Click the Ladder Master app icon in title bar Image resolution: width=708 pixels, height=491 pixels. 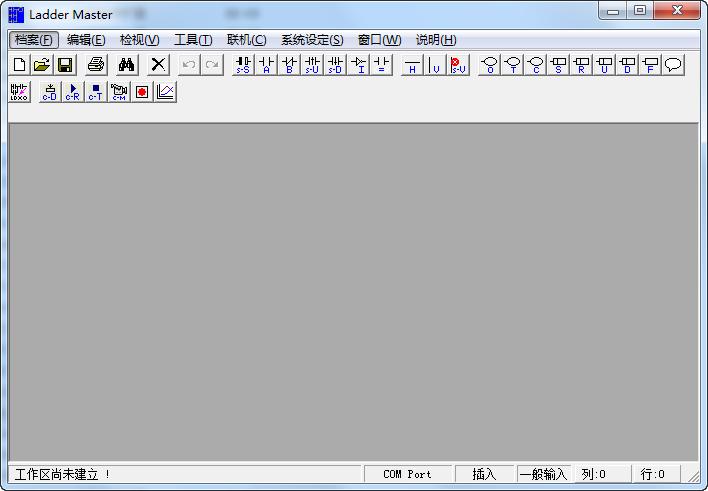click(x=16, y=14)
